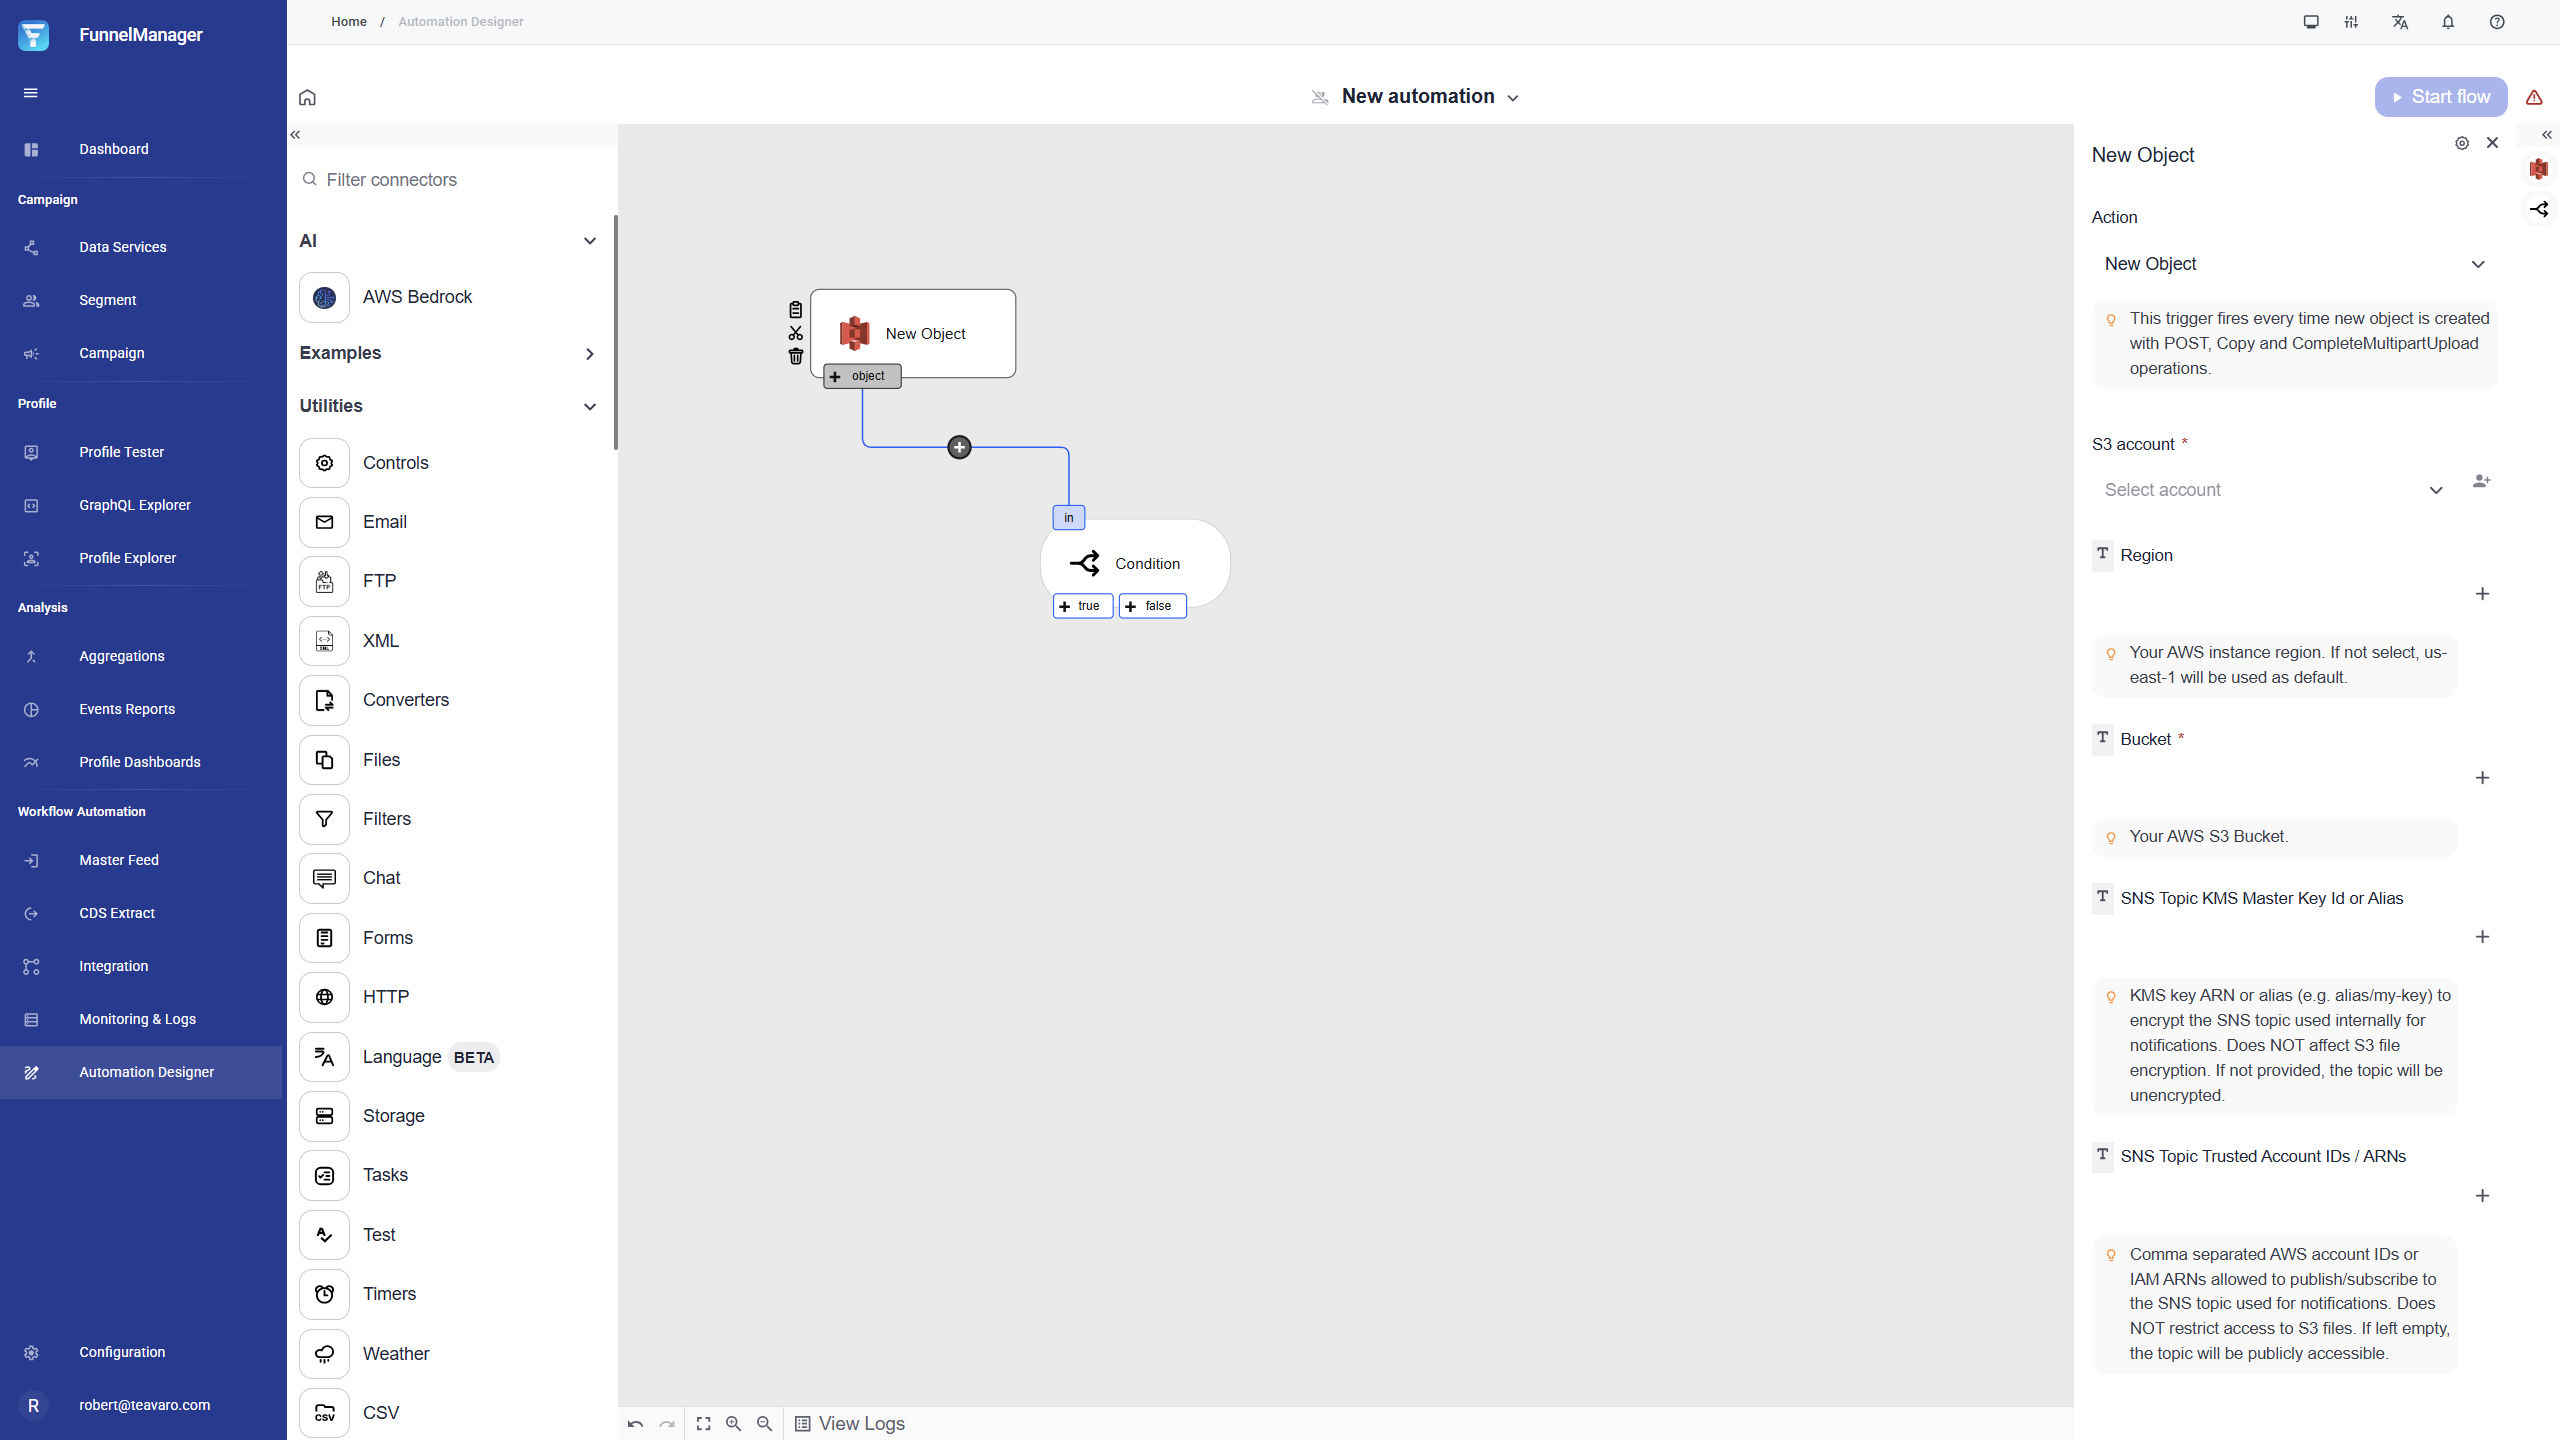
Task: Select the Storage connector icon
Action: point(324,1116)
